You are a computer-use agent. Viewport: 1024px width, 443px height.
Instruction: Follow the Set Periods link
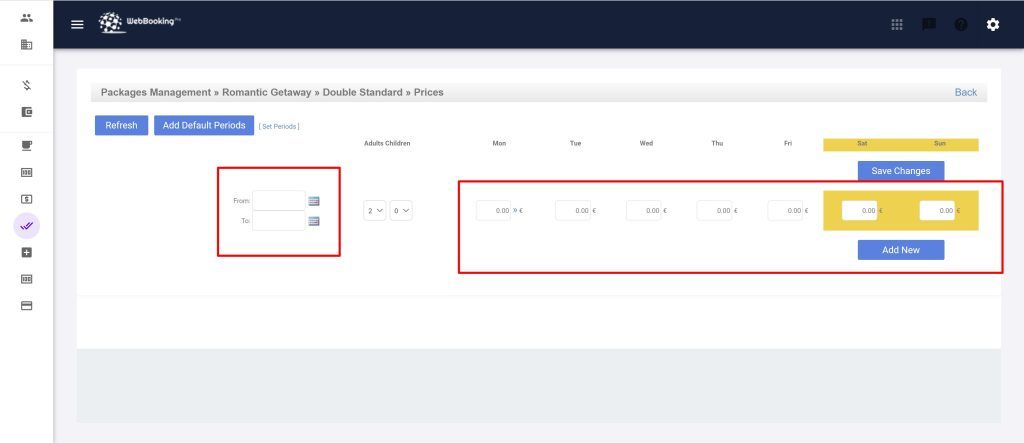[x=279, y=126]
